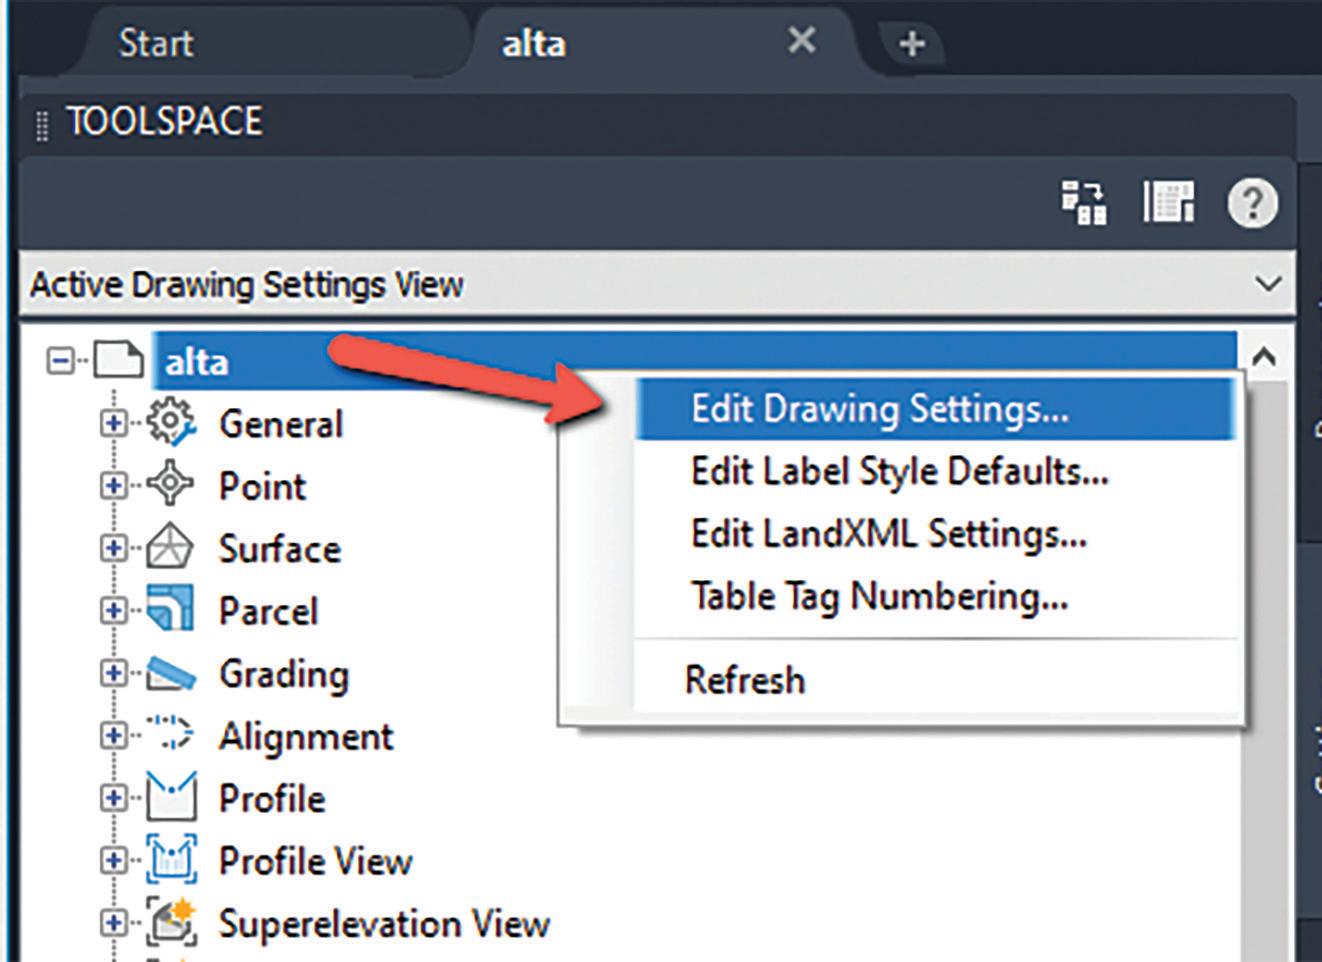Open the Toolspace help icon
1322x962 pixels.
coord(1252,203)
